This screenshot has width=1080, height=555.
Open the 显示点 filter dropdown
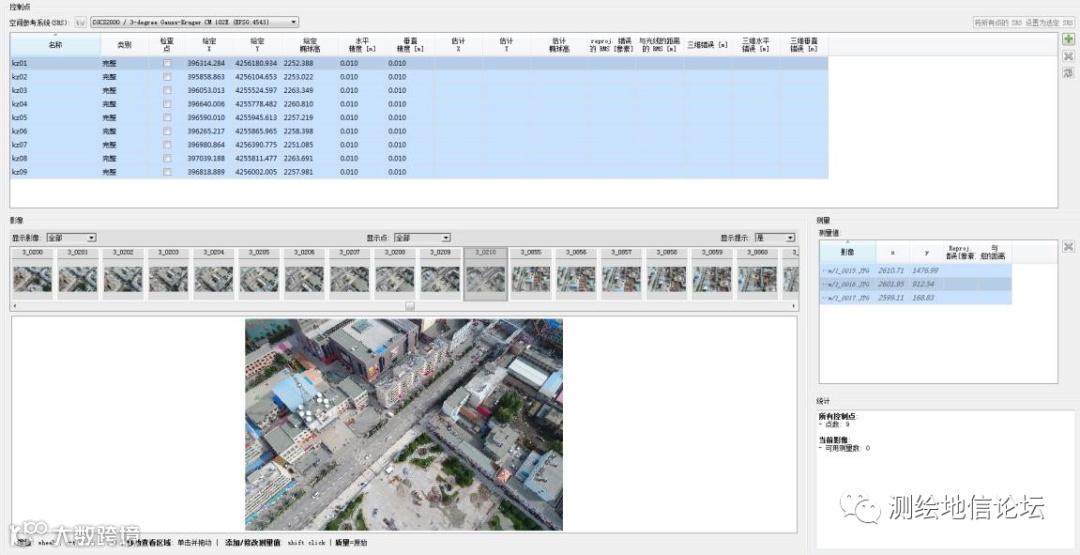coord(421,238)
